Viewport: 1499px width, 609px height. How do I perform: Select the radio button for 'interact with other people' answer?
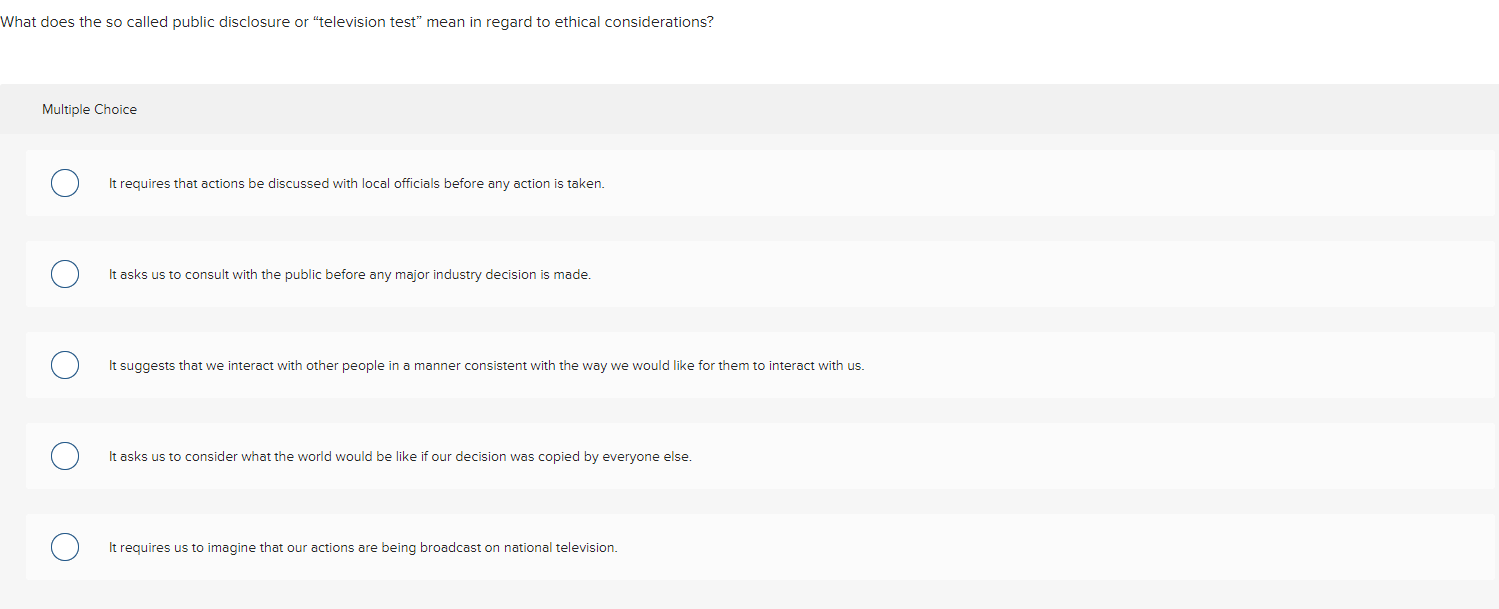tap(64, 364)
